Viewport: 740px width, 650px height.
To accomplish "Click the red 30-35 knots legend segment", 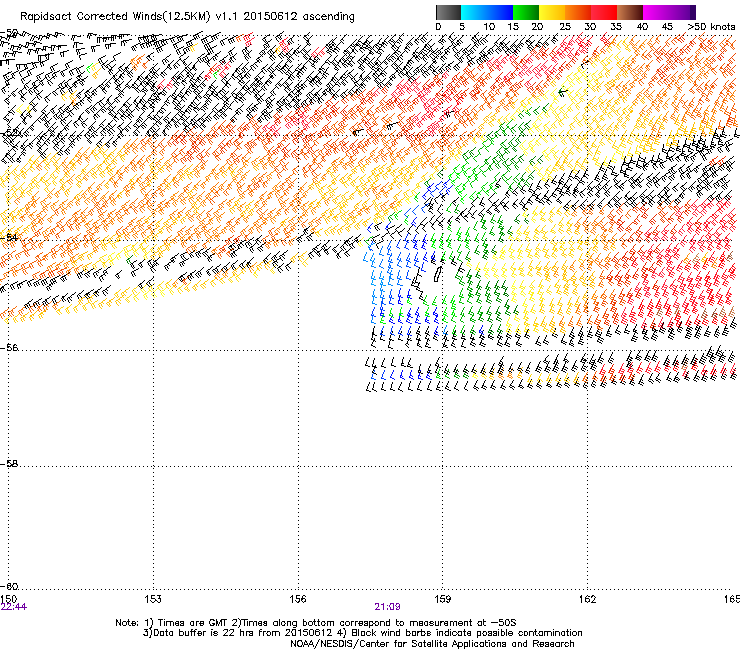I will pos(604,12).
